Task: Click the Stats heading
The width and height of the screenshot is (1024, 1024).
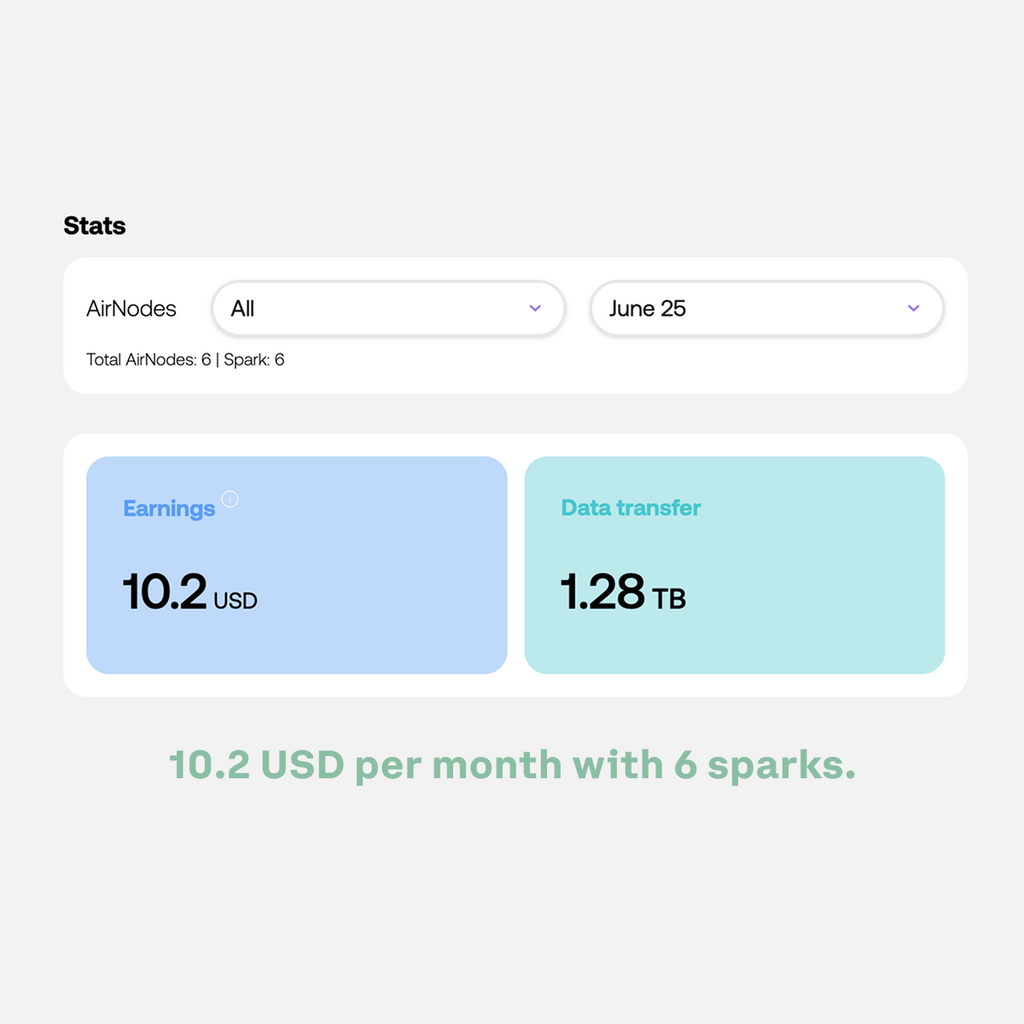Action: point(95,226)
